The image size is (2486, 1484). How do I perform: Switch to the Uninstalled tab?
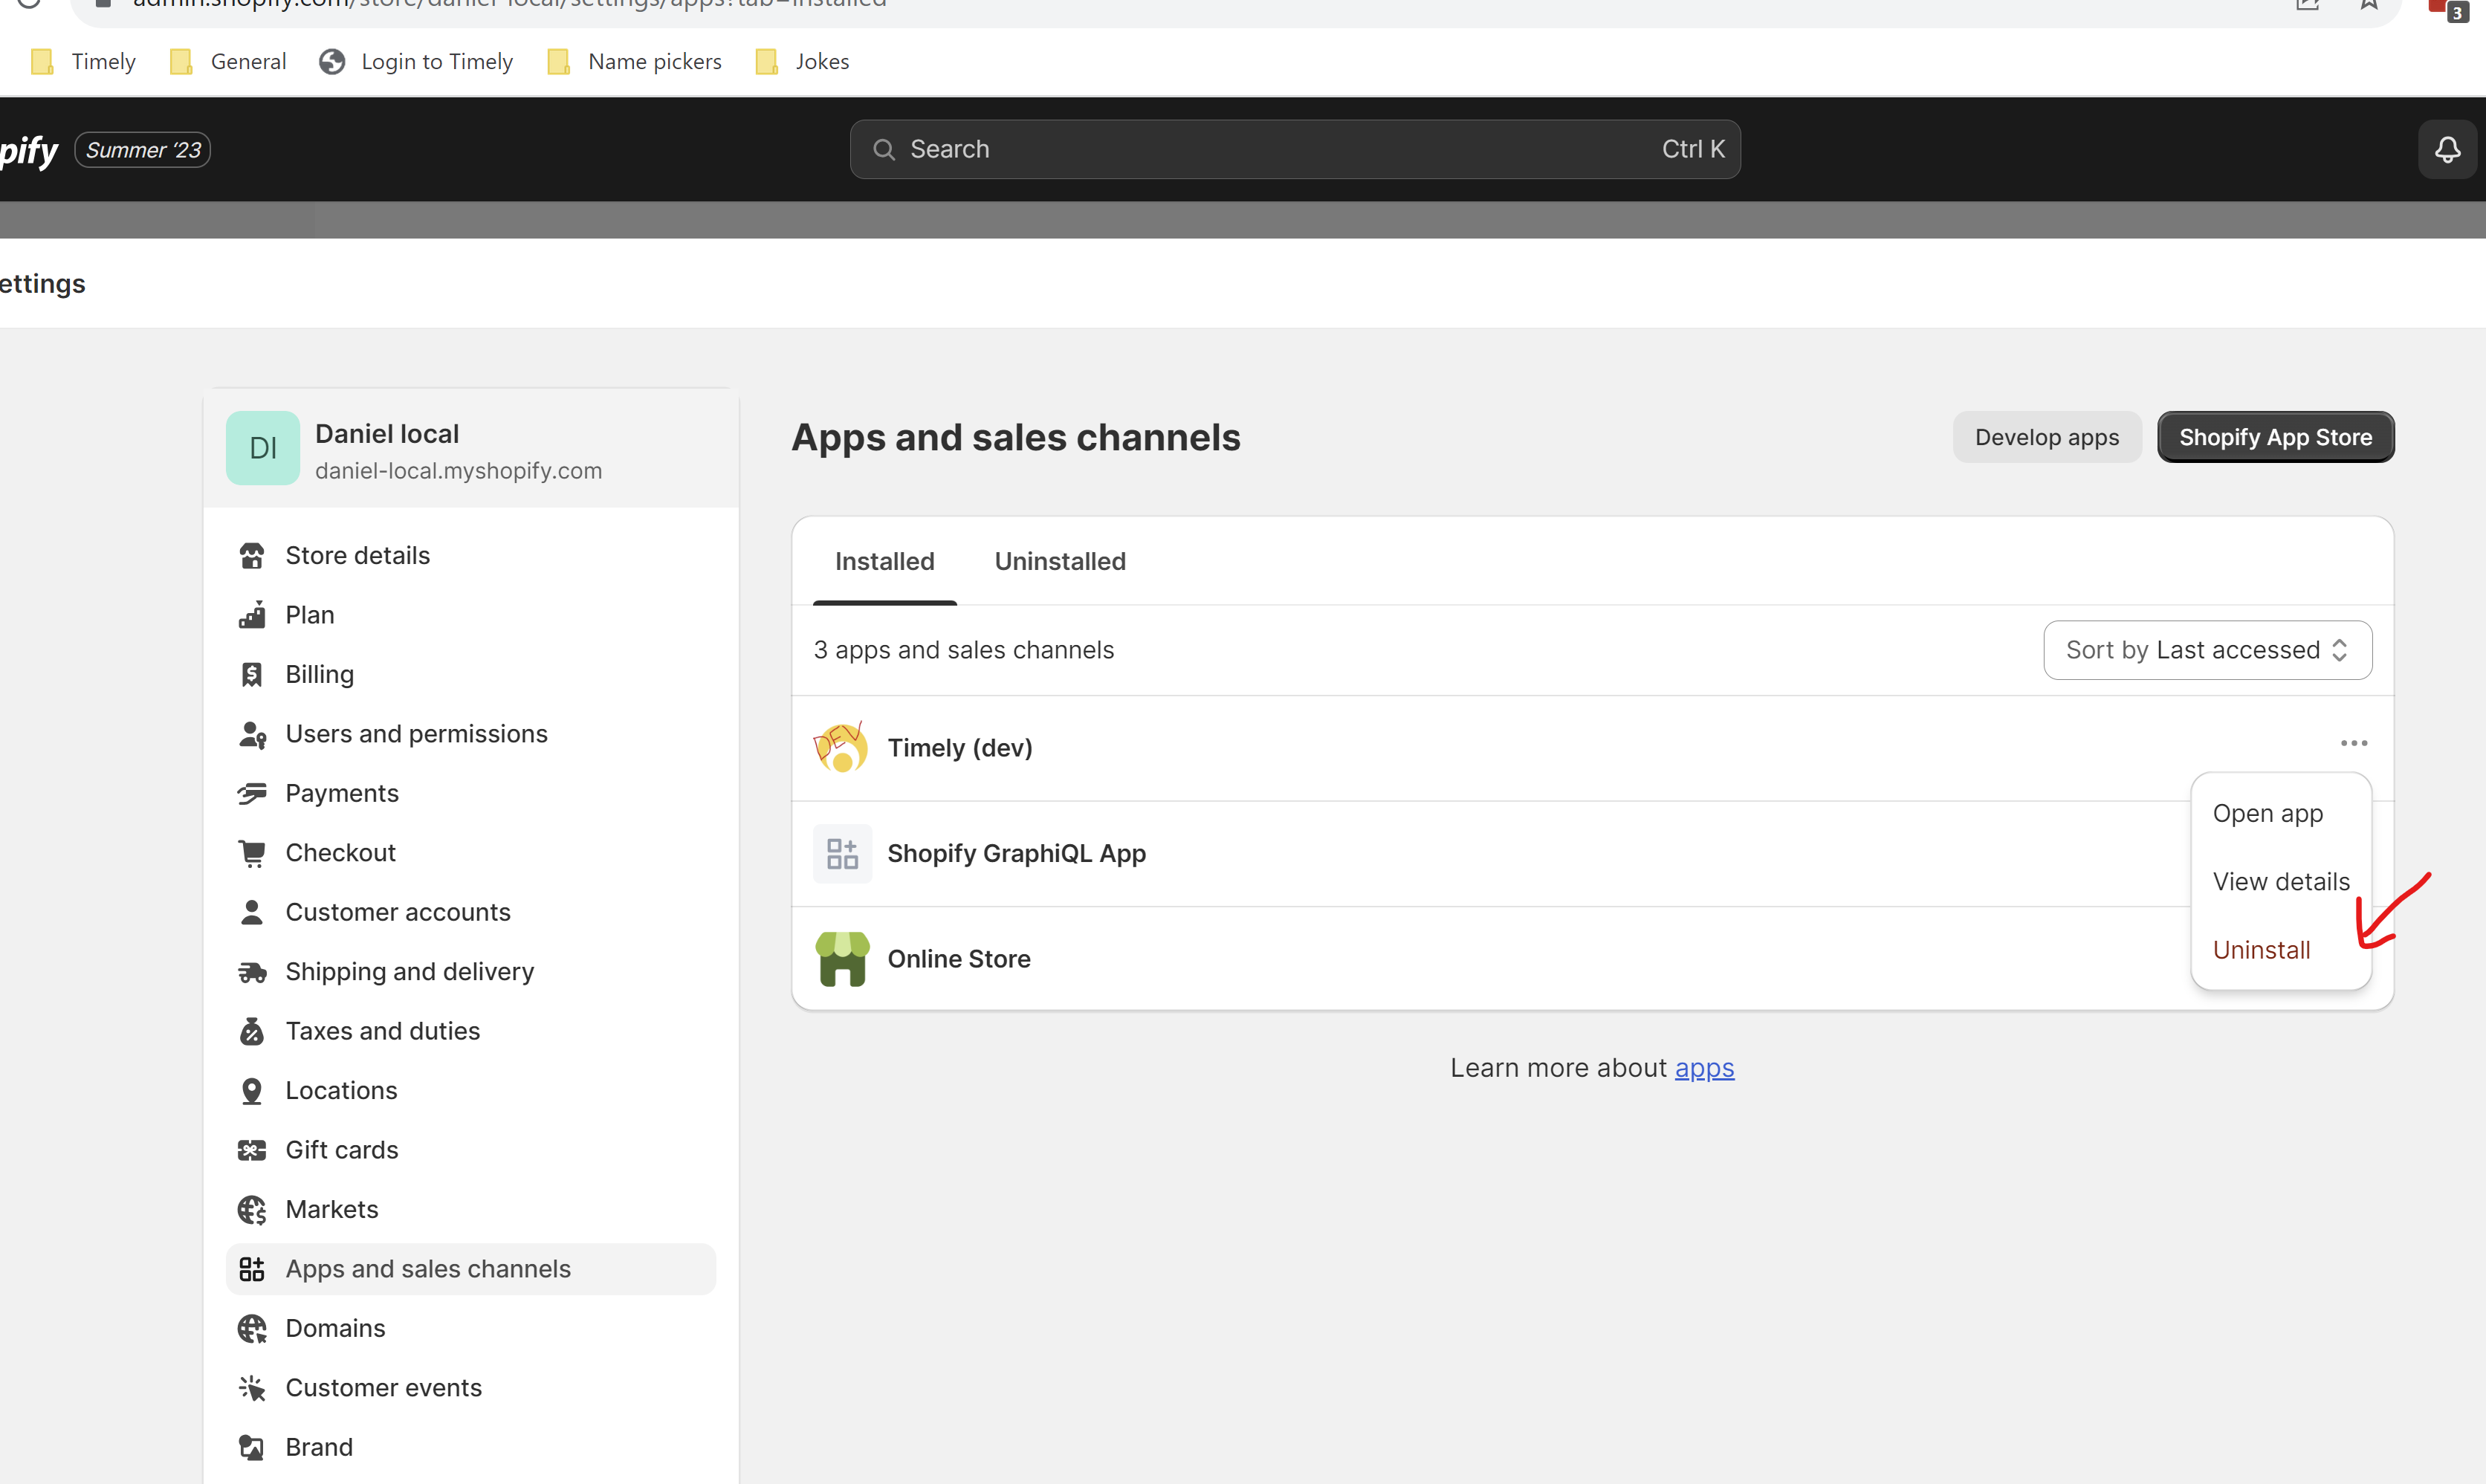(x=1060, y=562)
